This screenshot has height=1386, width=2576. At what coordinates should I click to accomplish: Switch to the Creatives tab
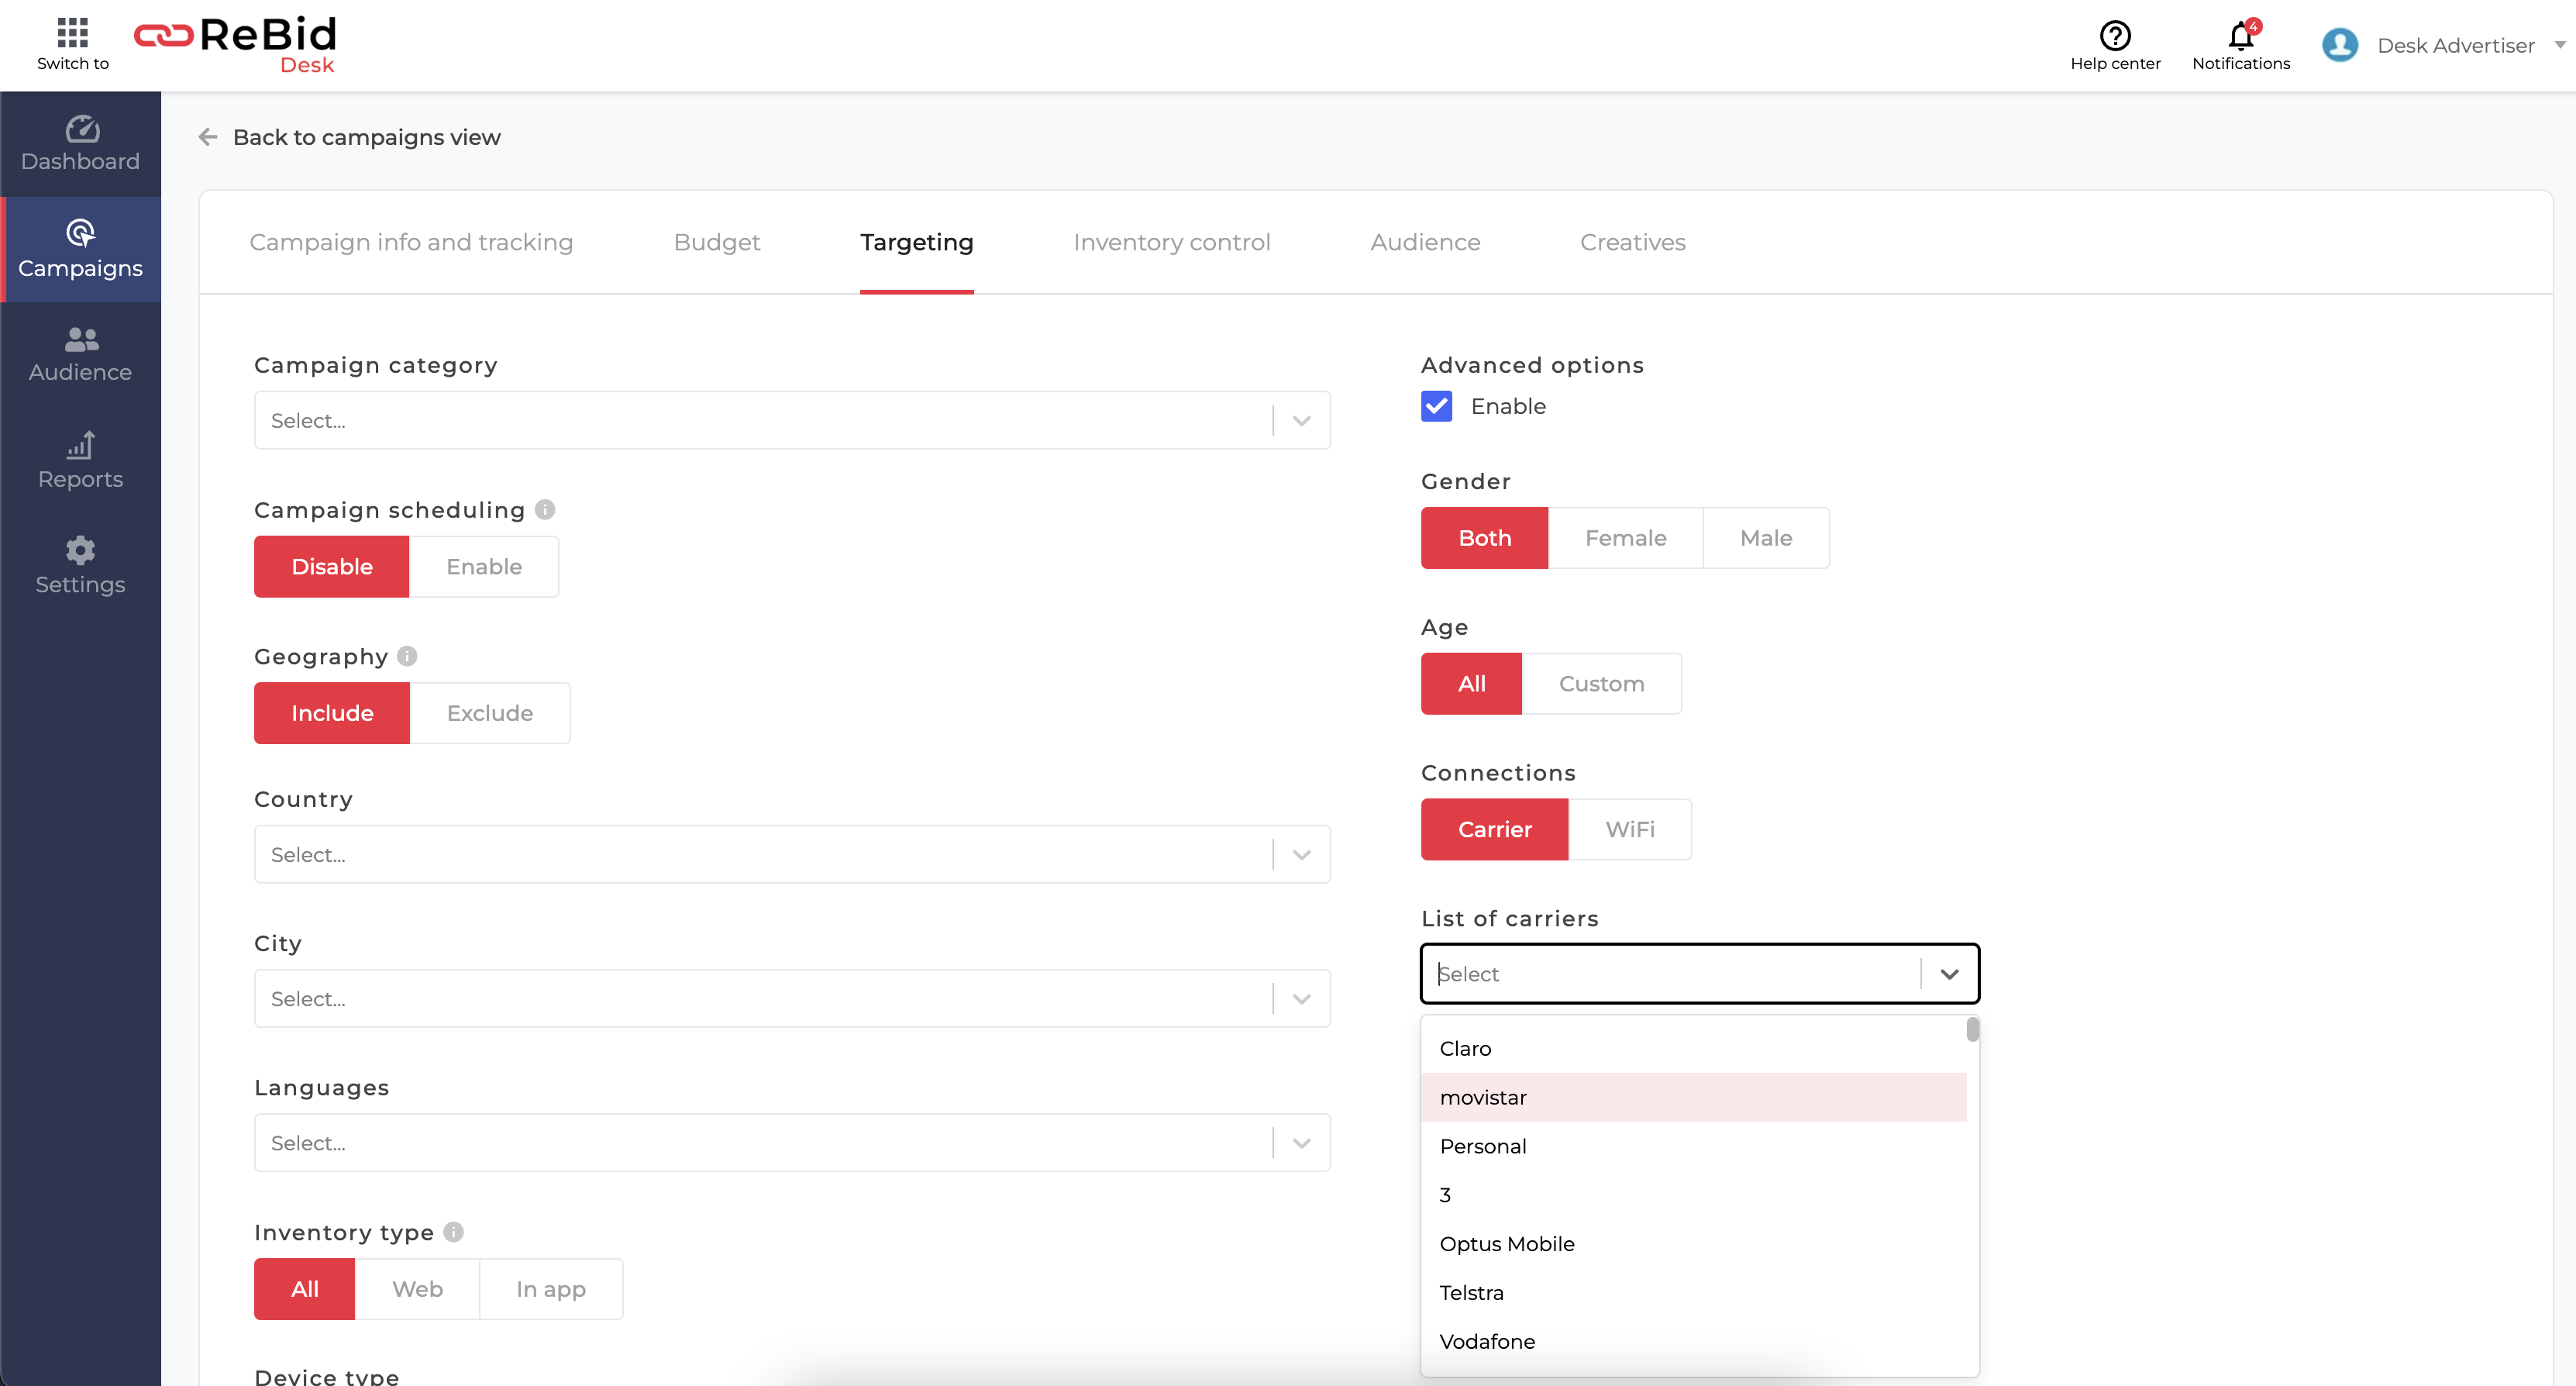tap(1632, 242)
